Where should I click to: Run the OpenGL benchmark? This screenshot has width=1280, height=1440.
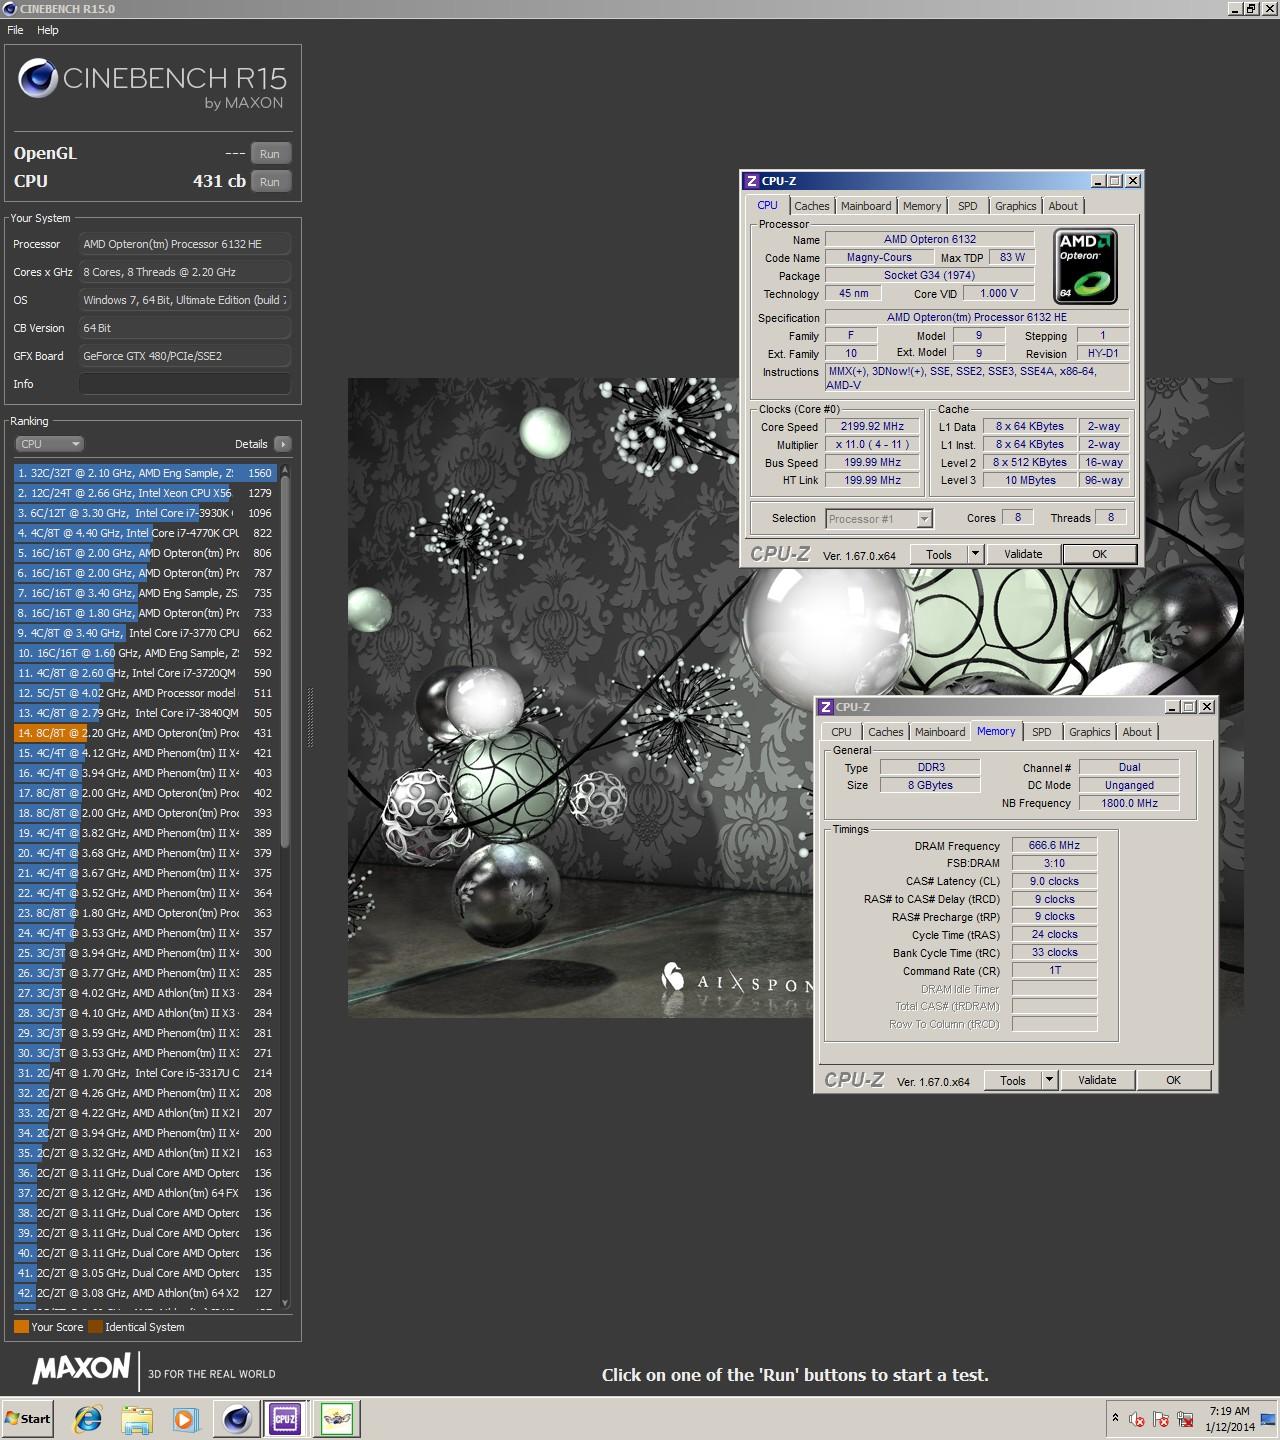click(x=270, y=154)
